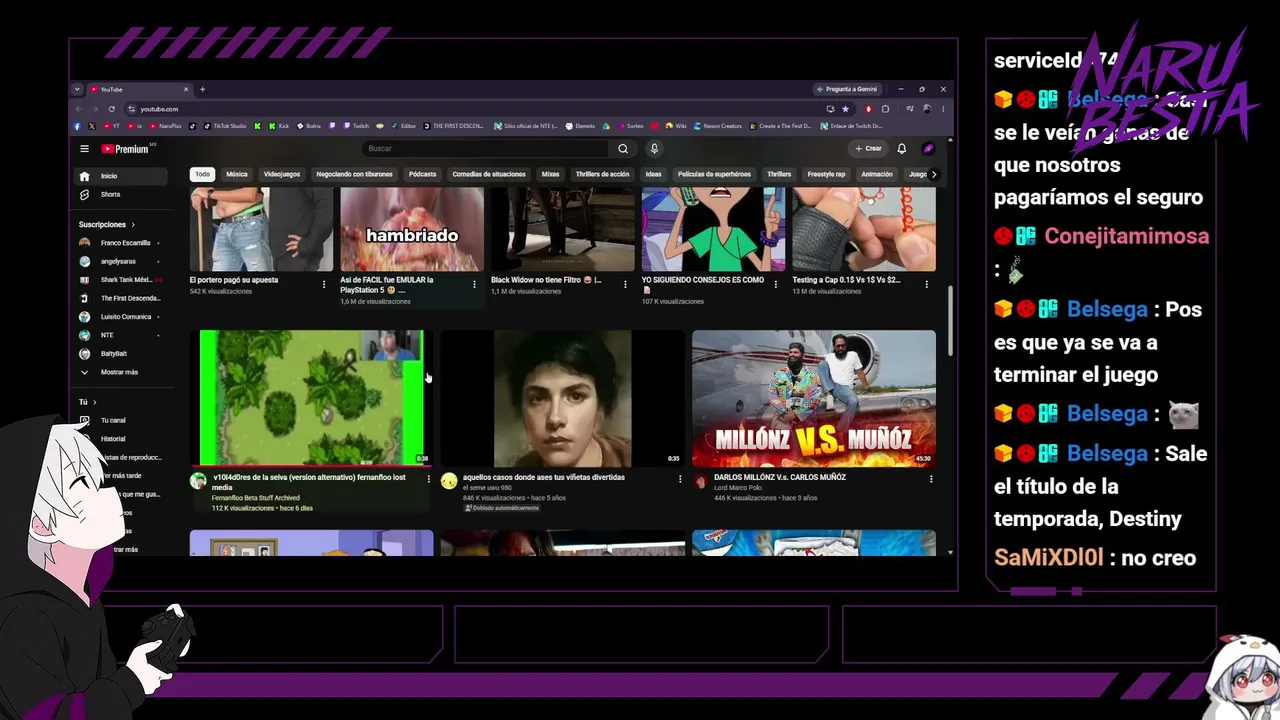
Task: Open the account avatar menu
Action: [x=928, y=149]
